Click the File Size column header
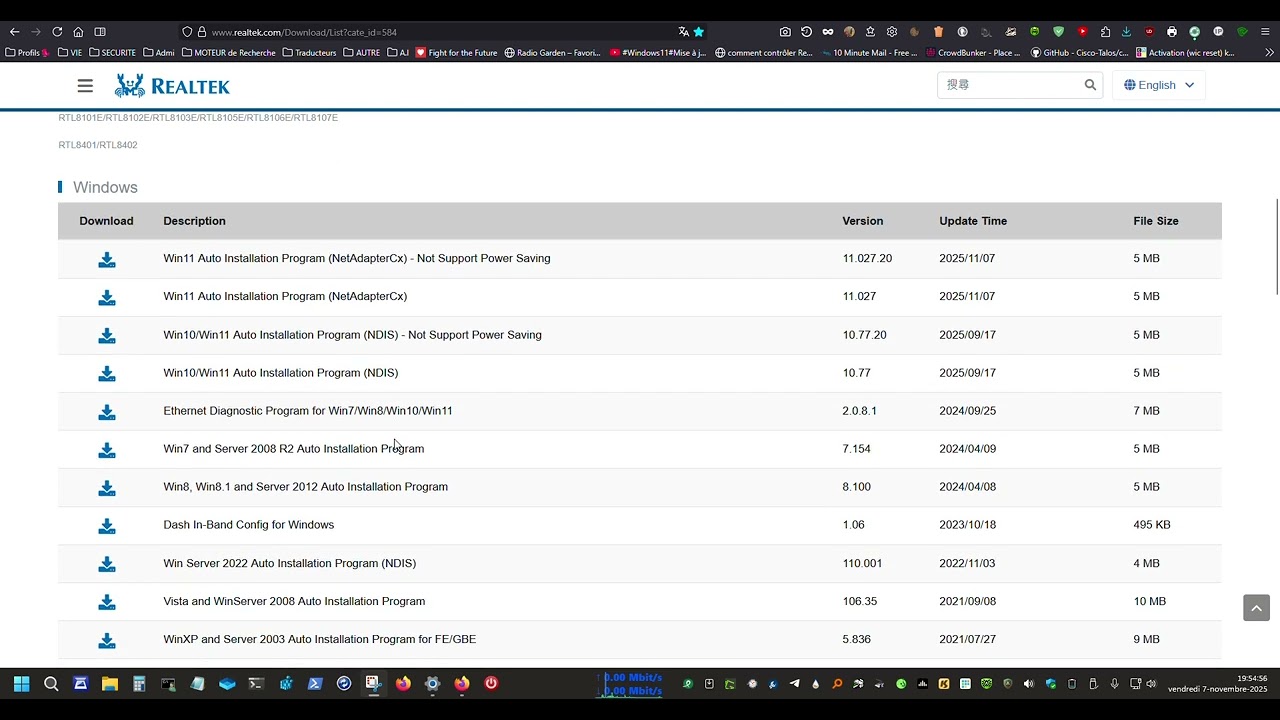Screen dimensions: 1280x720 tap(1156, 221)
